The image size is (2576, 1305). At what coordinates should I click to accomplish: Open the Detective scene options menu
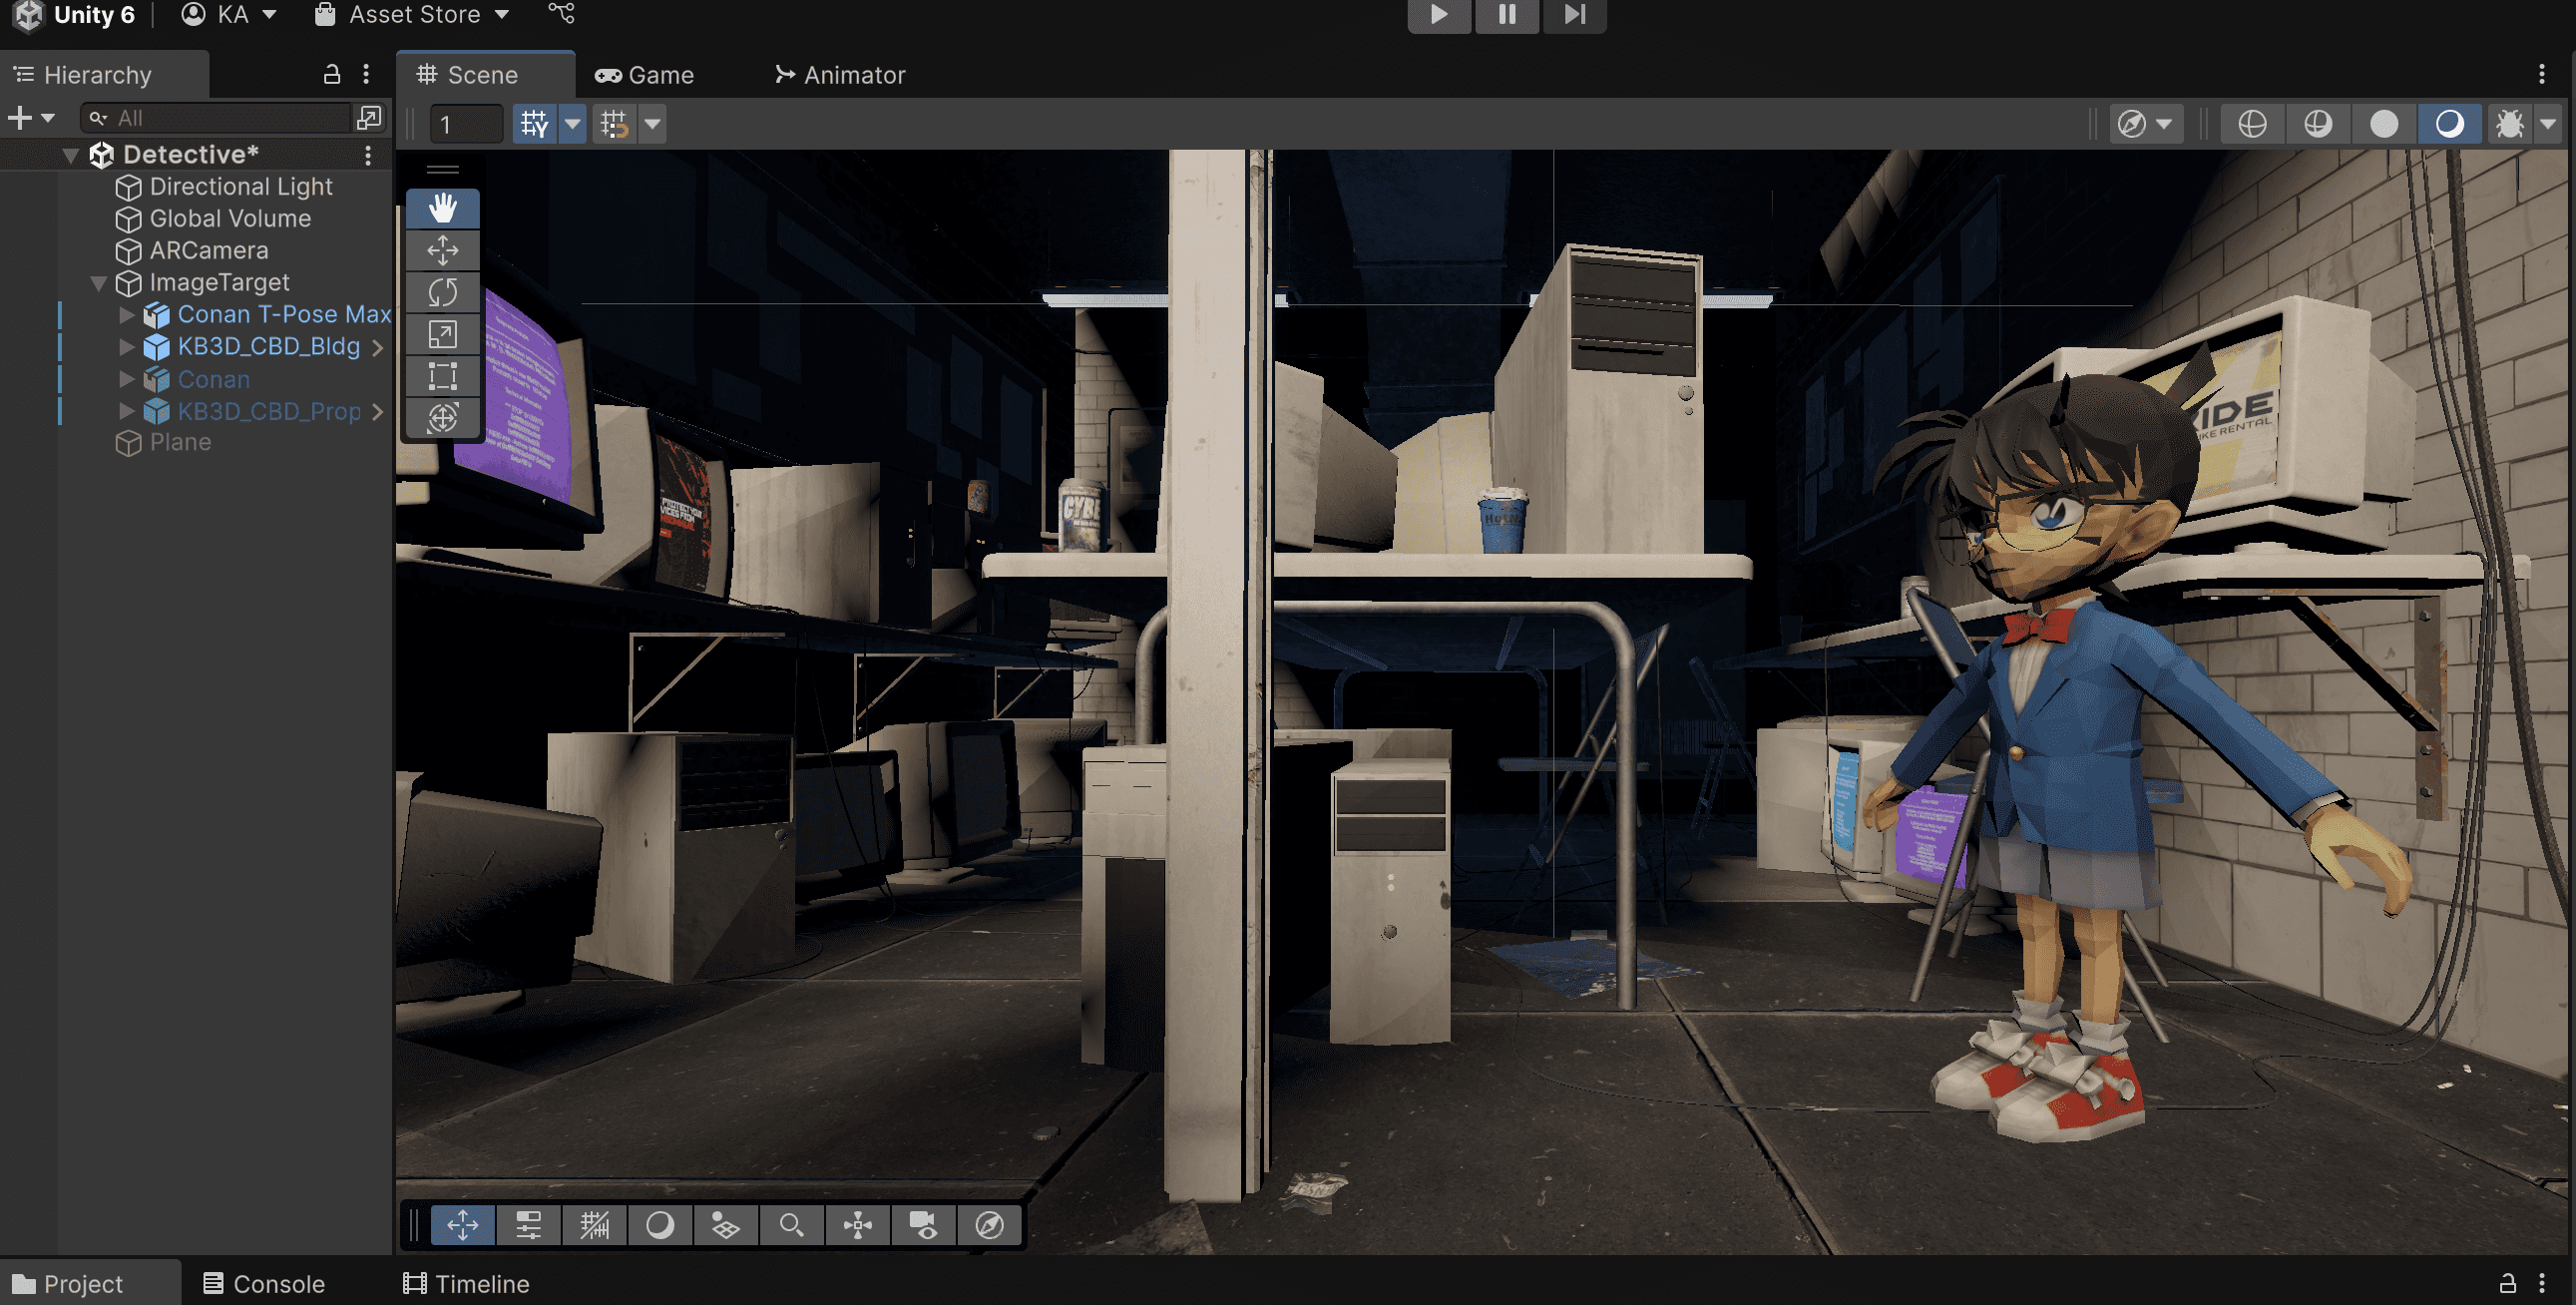pyautogui.click(x=368, y=155)
